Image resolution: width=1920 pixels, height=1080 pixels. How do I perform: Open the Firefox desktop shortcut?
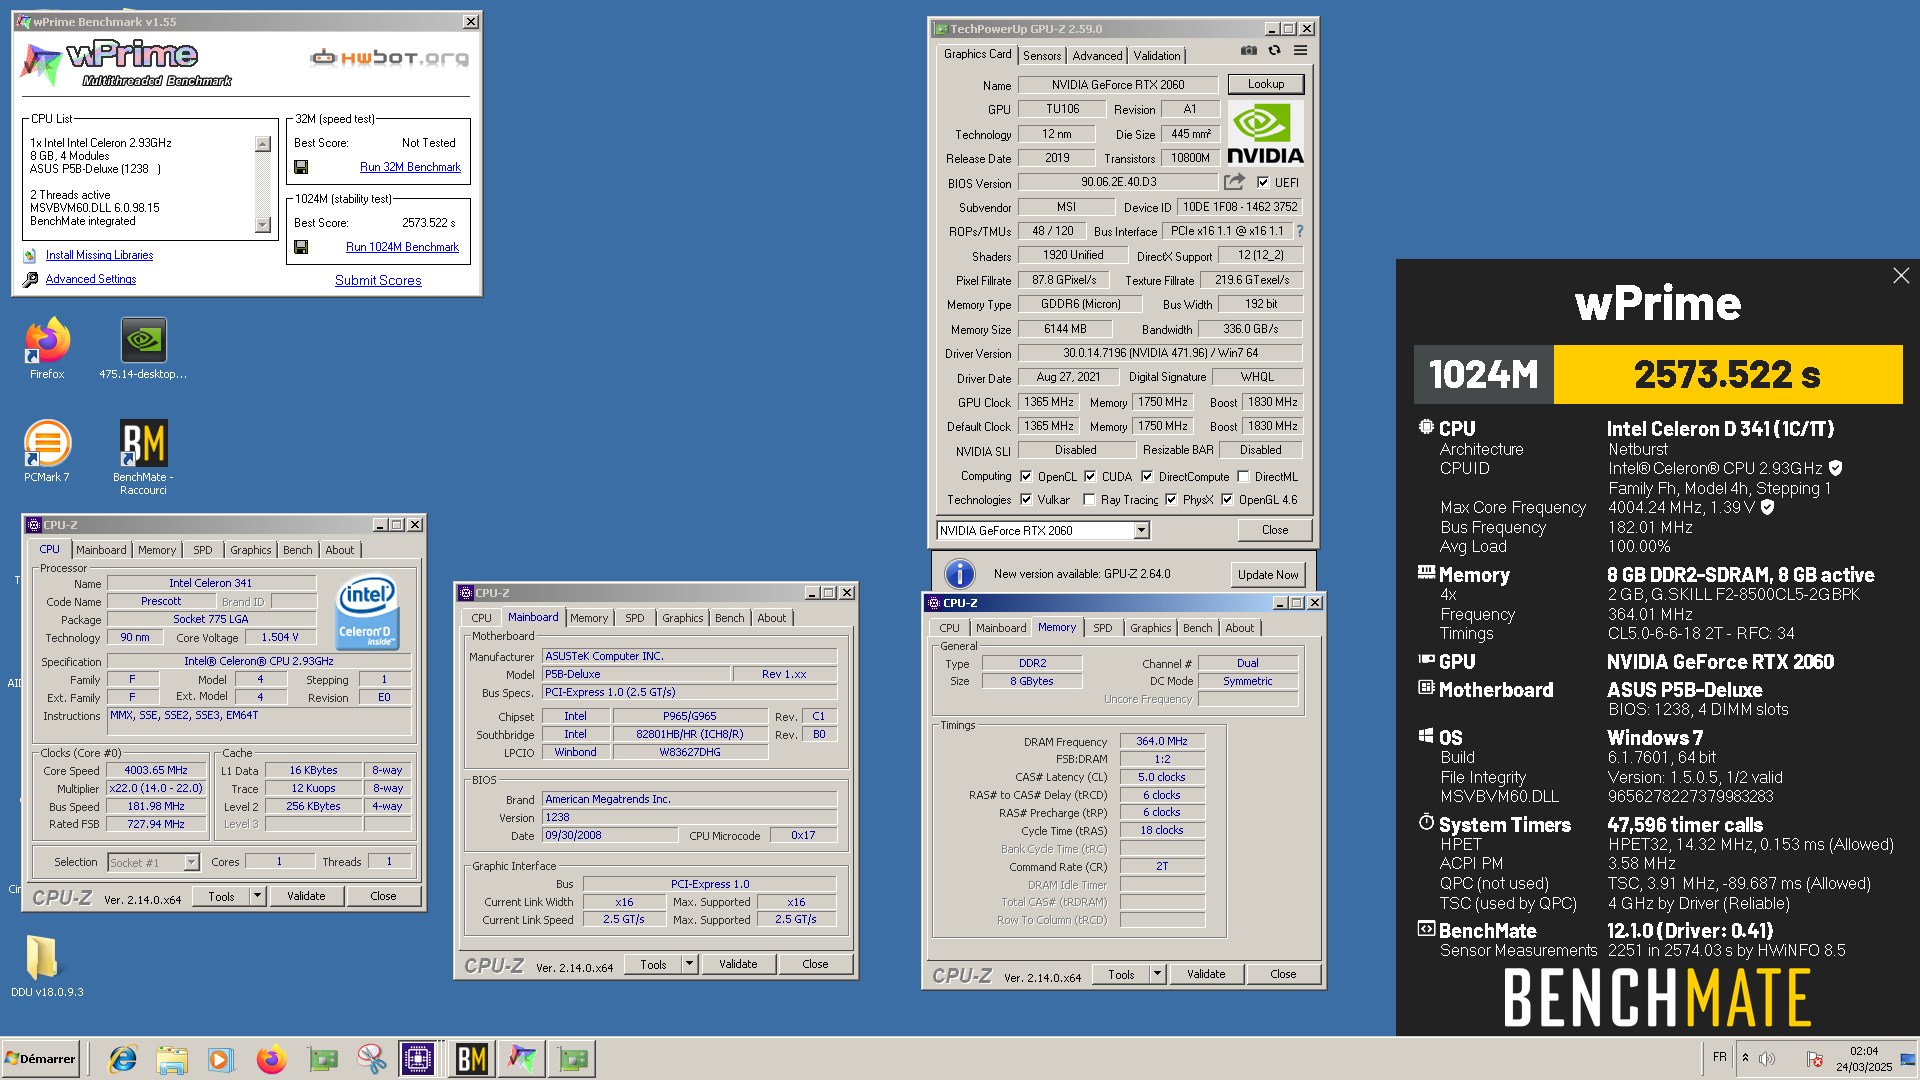coord(47,349)
